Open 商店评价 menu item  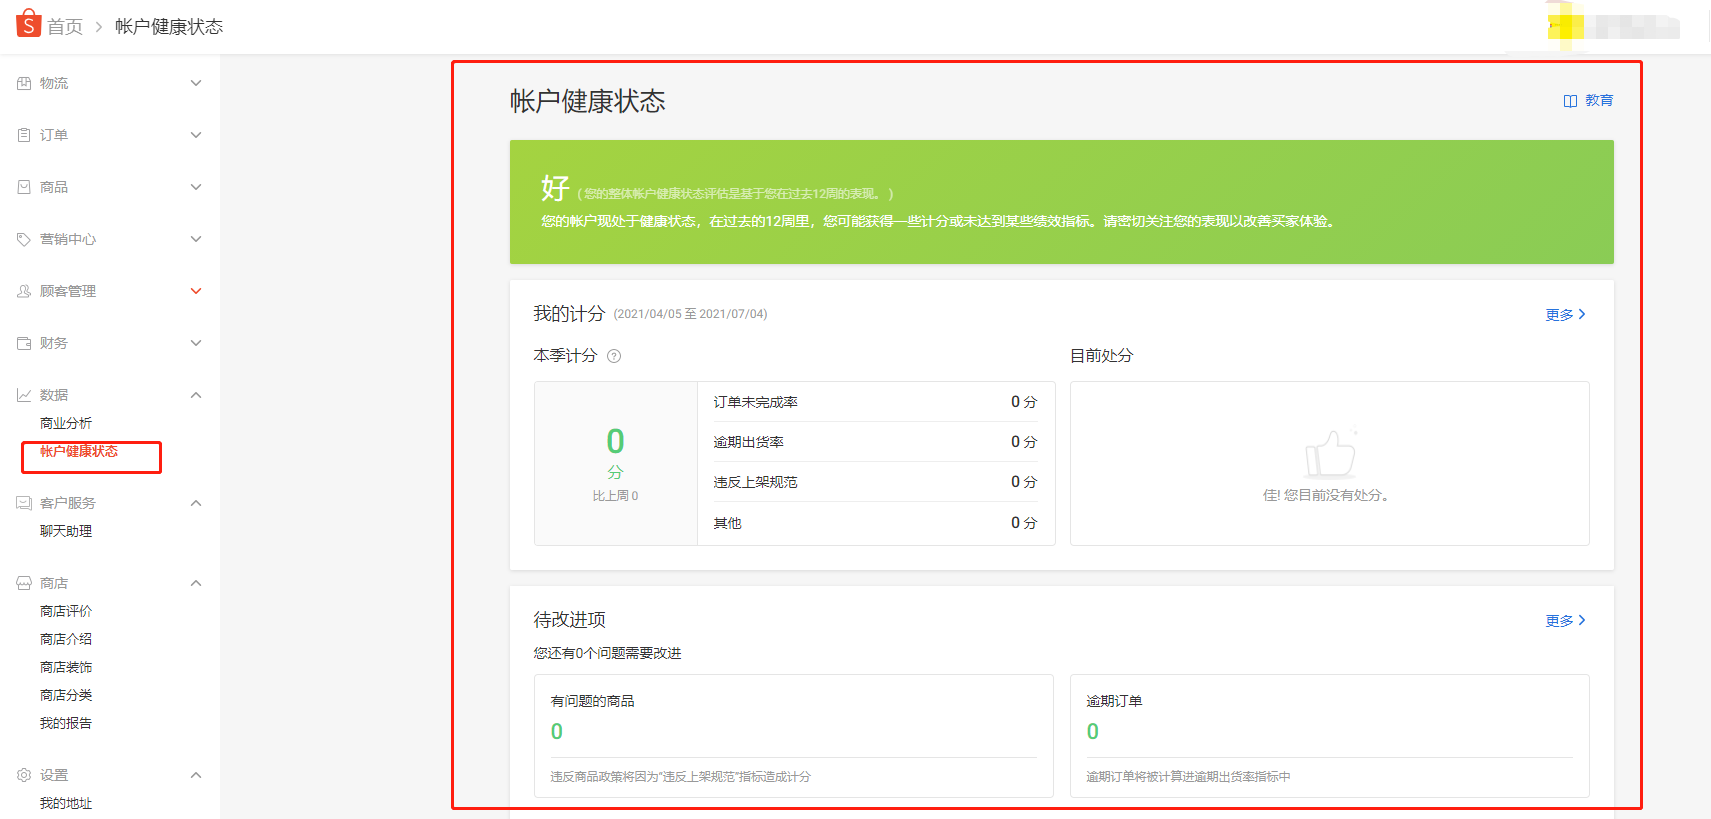66,611
